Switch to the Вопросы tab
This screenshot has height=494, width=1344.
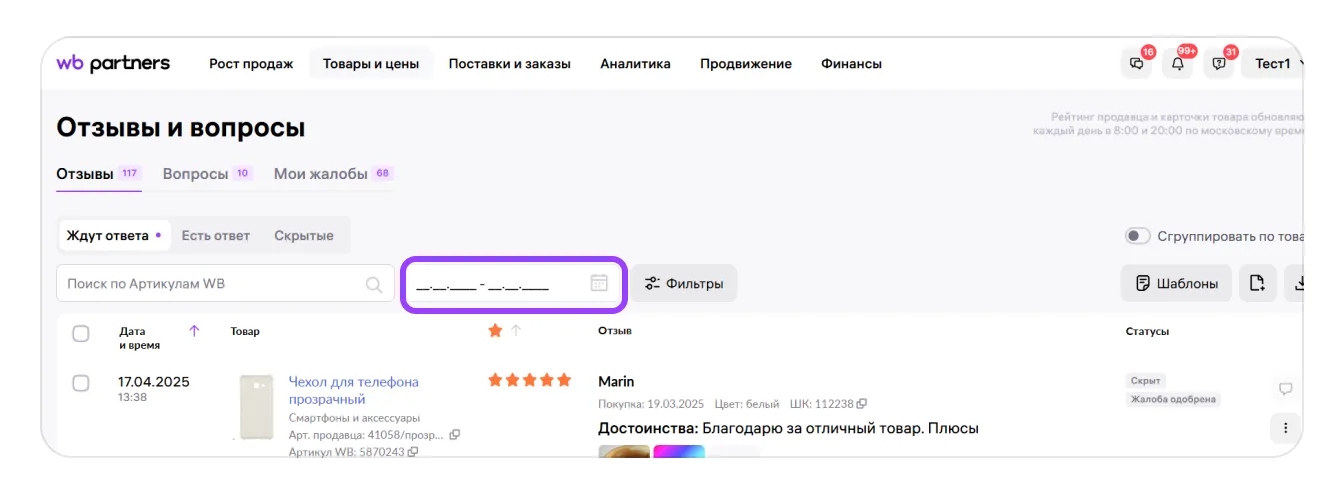click(196, 174)
